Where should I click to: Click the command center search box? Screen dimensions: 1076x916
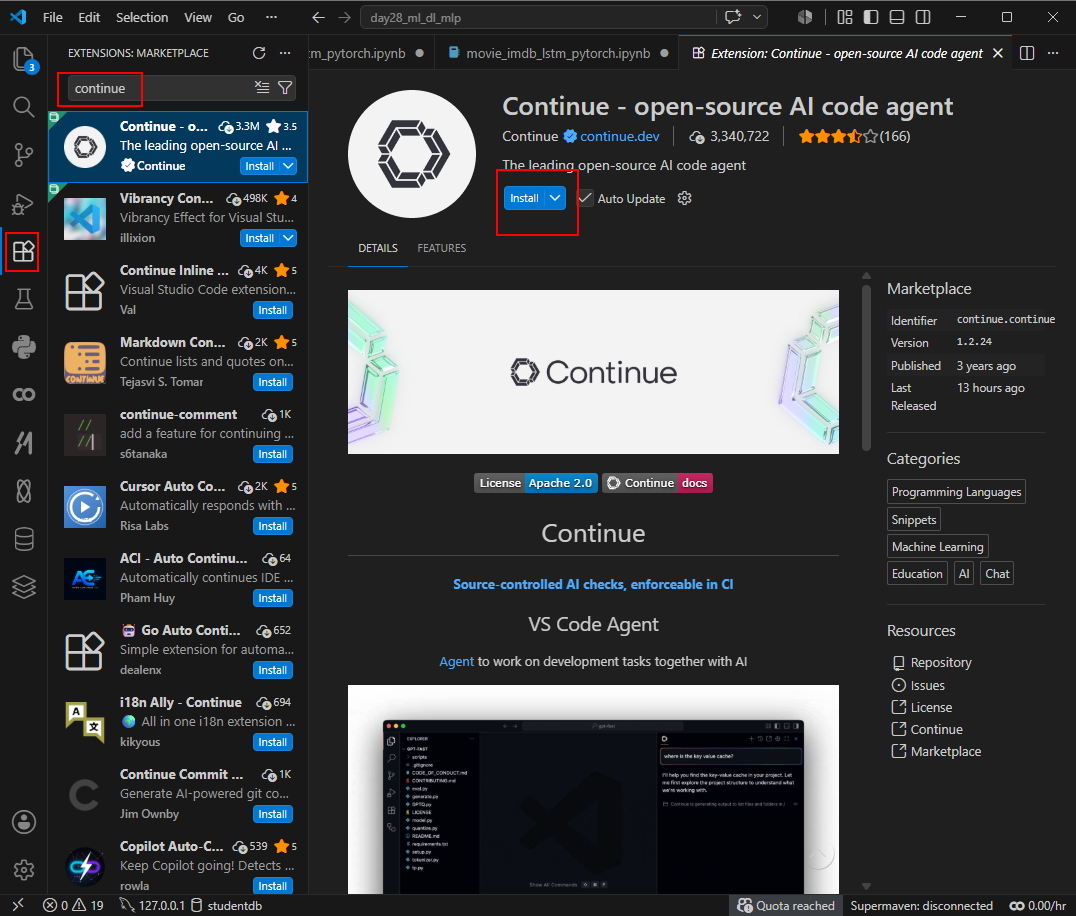point(537,17)
